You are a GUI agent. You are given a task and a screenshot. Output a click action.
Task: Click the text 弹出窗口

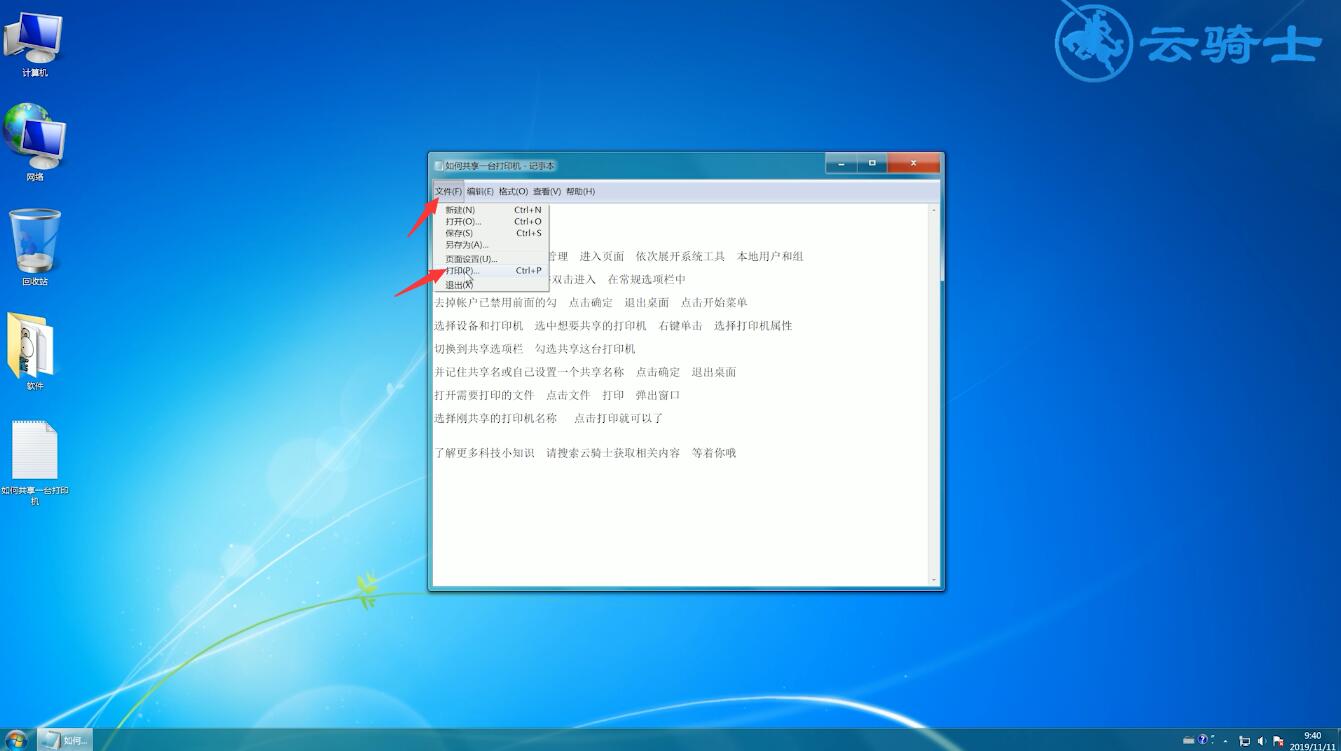[x=658, y=395]
